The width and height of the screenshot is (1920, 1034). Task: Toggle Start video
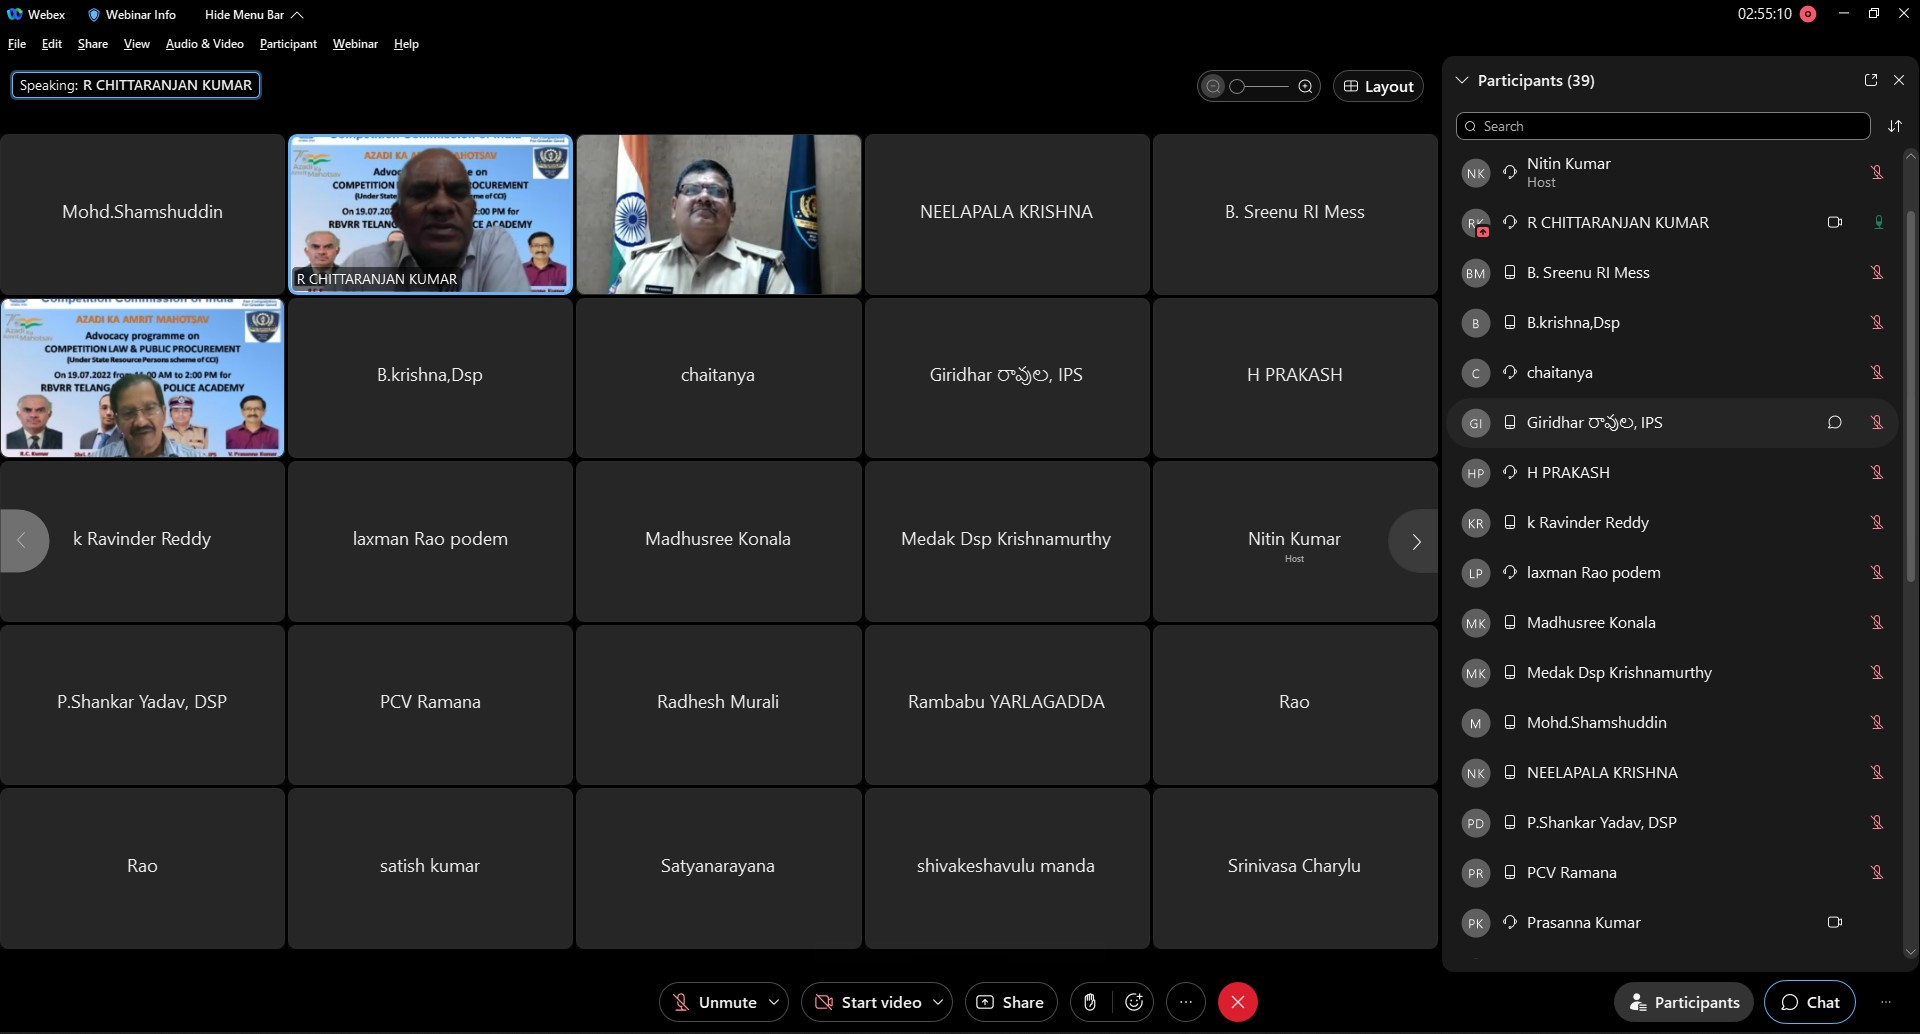pos(868,1002)
